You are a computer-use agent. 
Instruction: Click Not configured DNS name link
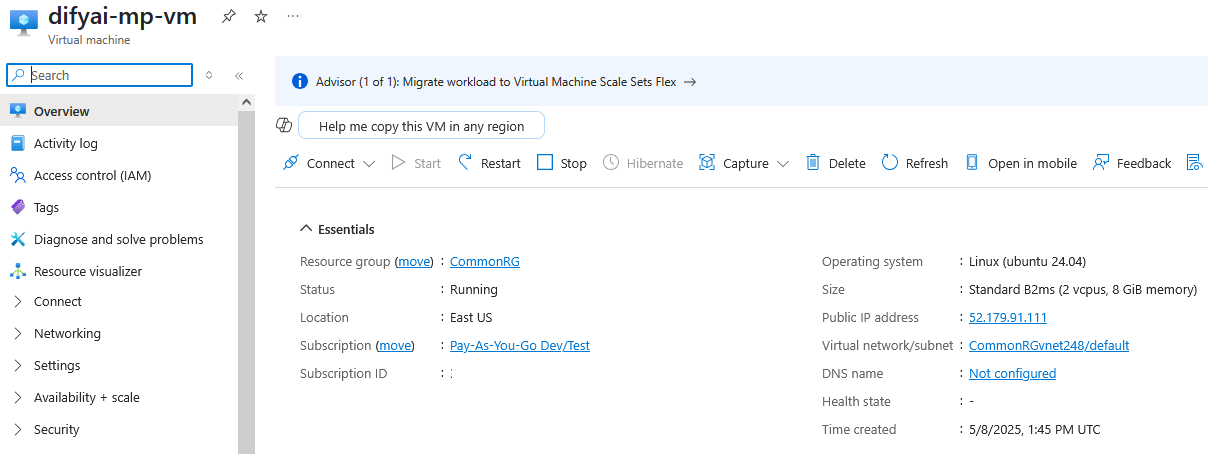(x=1012, y=373)
